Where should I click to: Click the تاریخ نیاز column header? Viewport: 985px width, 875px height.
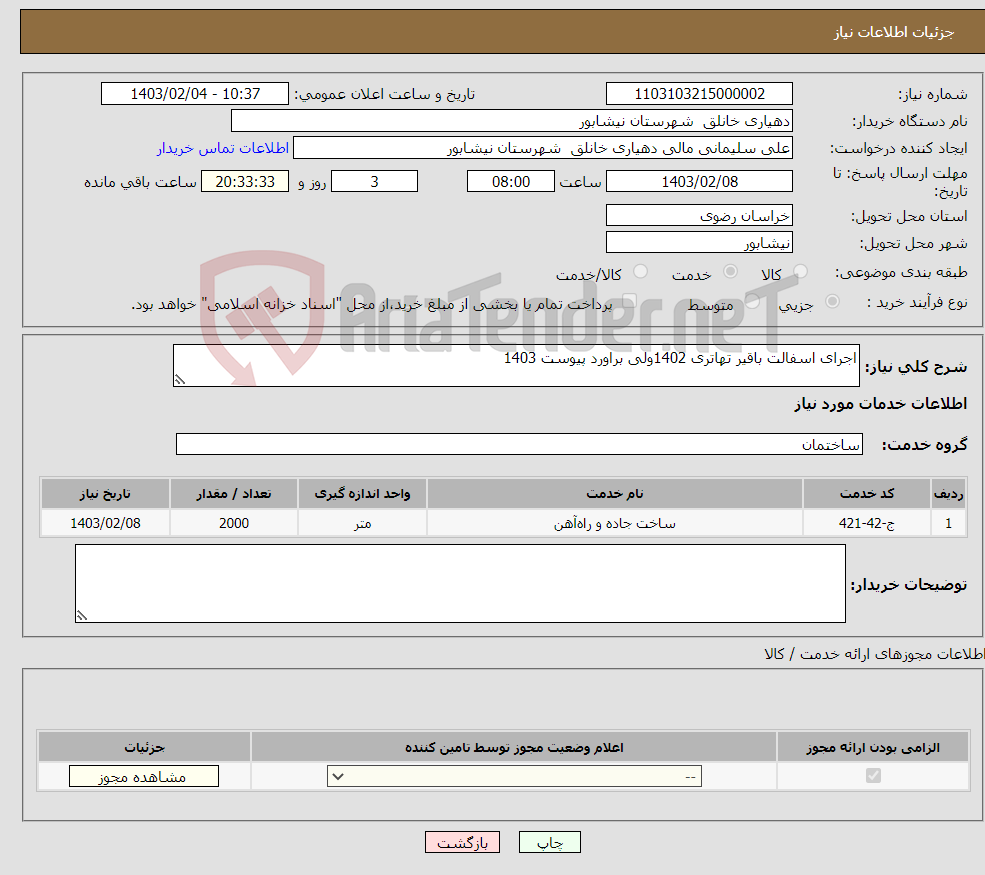coord(105,494)
